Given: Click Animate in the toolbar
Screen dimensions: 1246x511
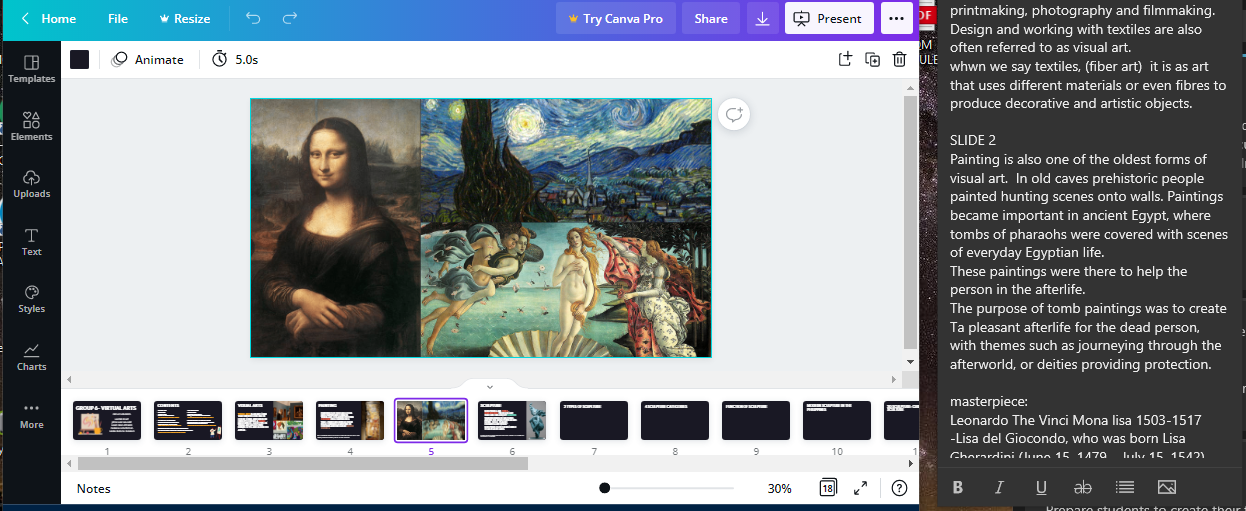Looking at the screenshot, I should coord(148,59).
